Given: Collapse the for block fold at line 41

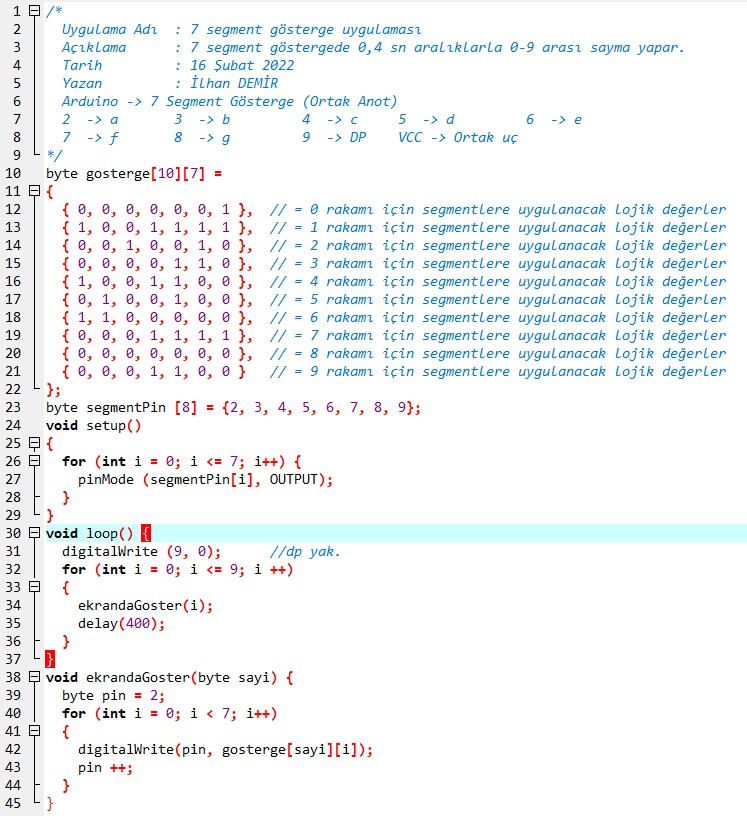Looking at the screenshot, I should [x=34, y=731].
